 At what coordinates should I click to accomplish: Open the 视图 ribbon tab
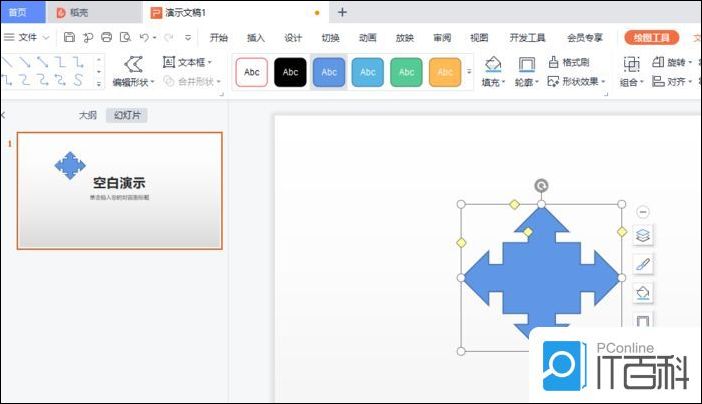click(479, 38)
